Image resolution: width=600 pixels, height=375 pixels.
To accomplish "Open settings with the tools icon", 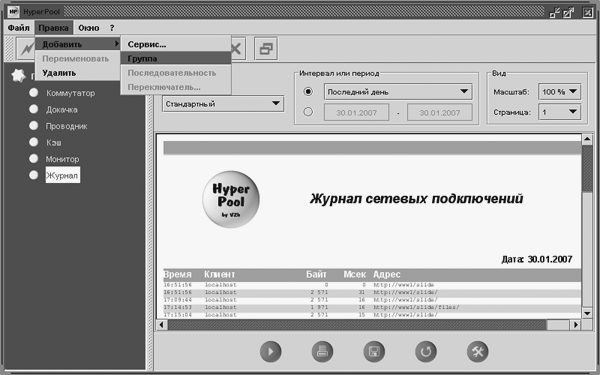I will [x=478, y=351].
